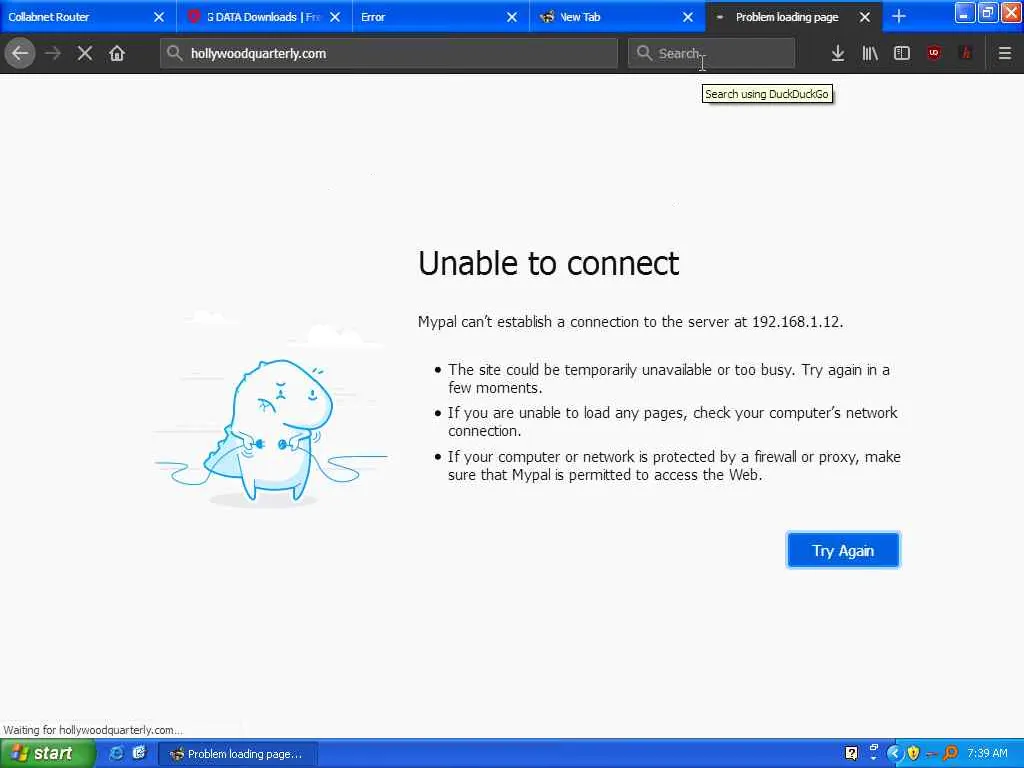Click the search box magnifier icon

644,53
